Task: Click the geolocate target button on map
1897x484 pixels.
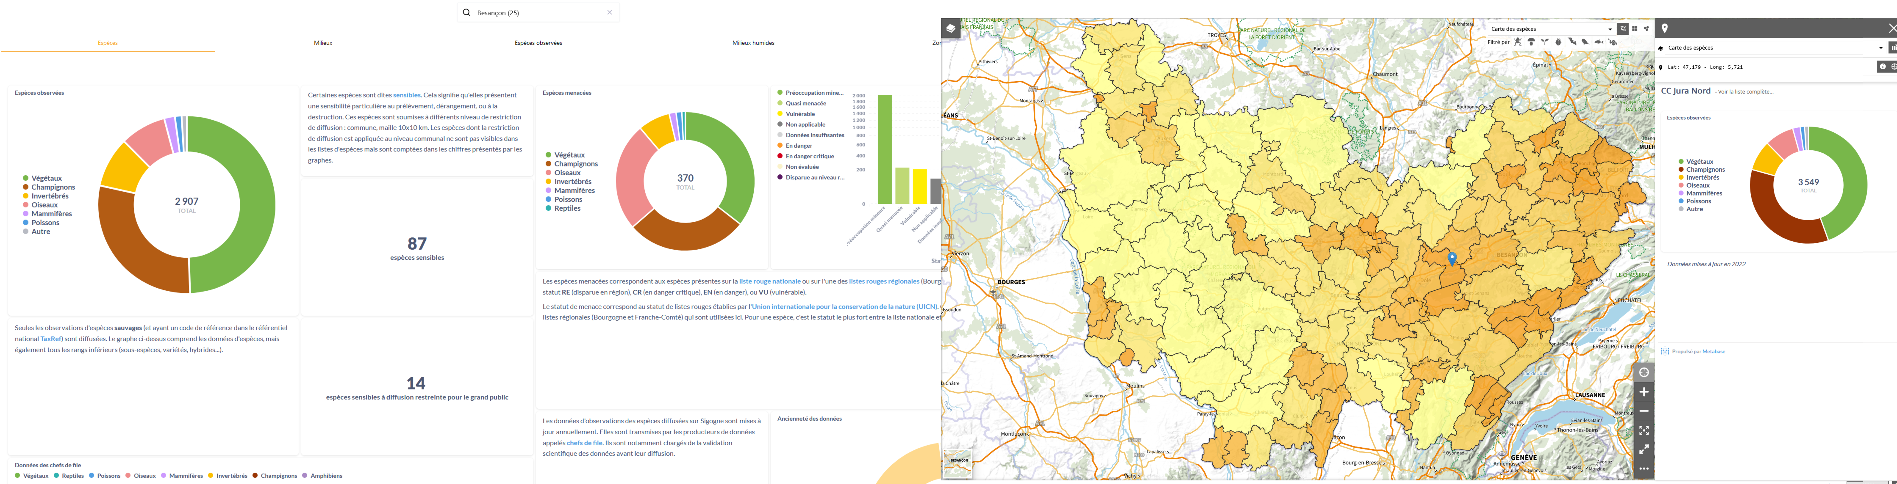Action: tap(1643, 372)
